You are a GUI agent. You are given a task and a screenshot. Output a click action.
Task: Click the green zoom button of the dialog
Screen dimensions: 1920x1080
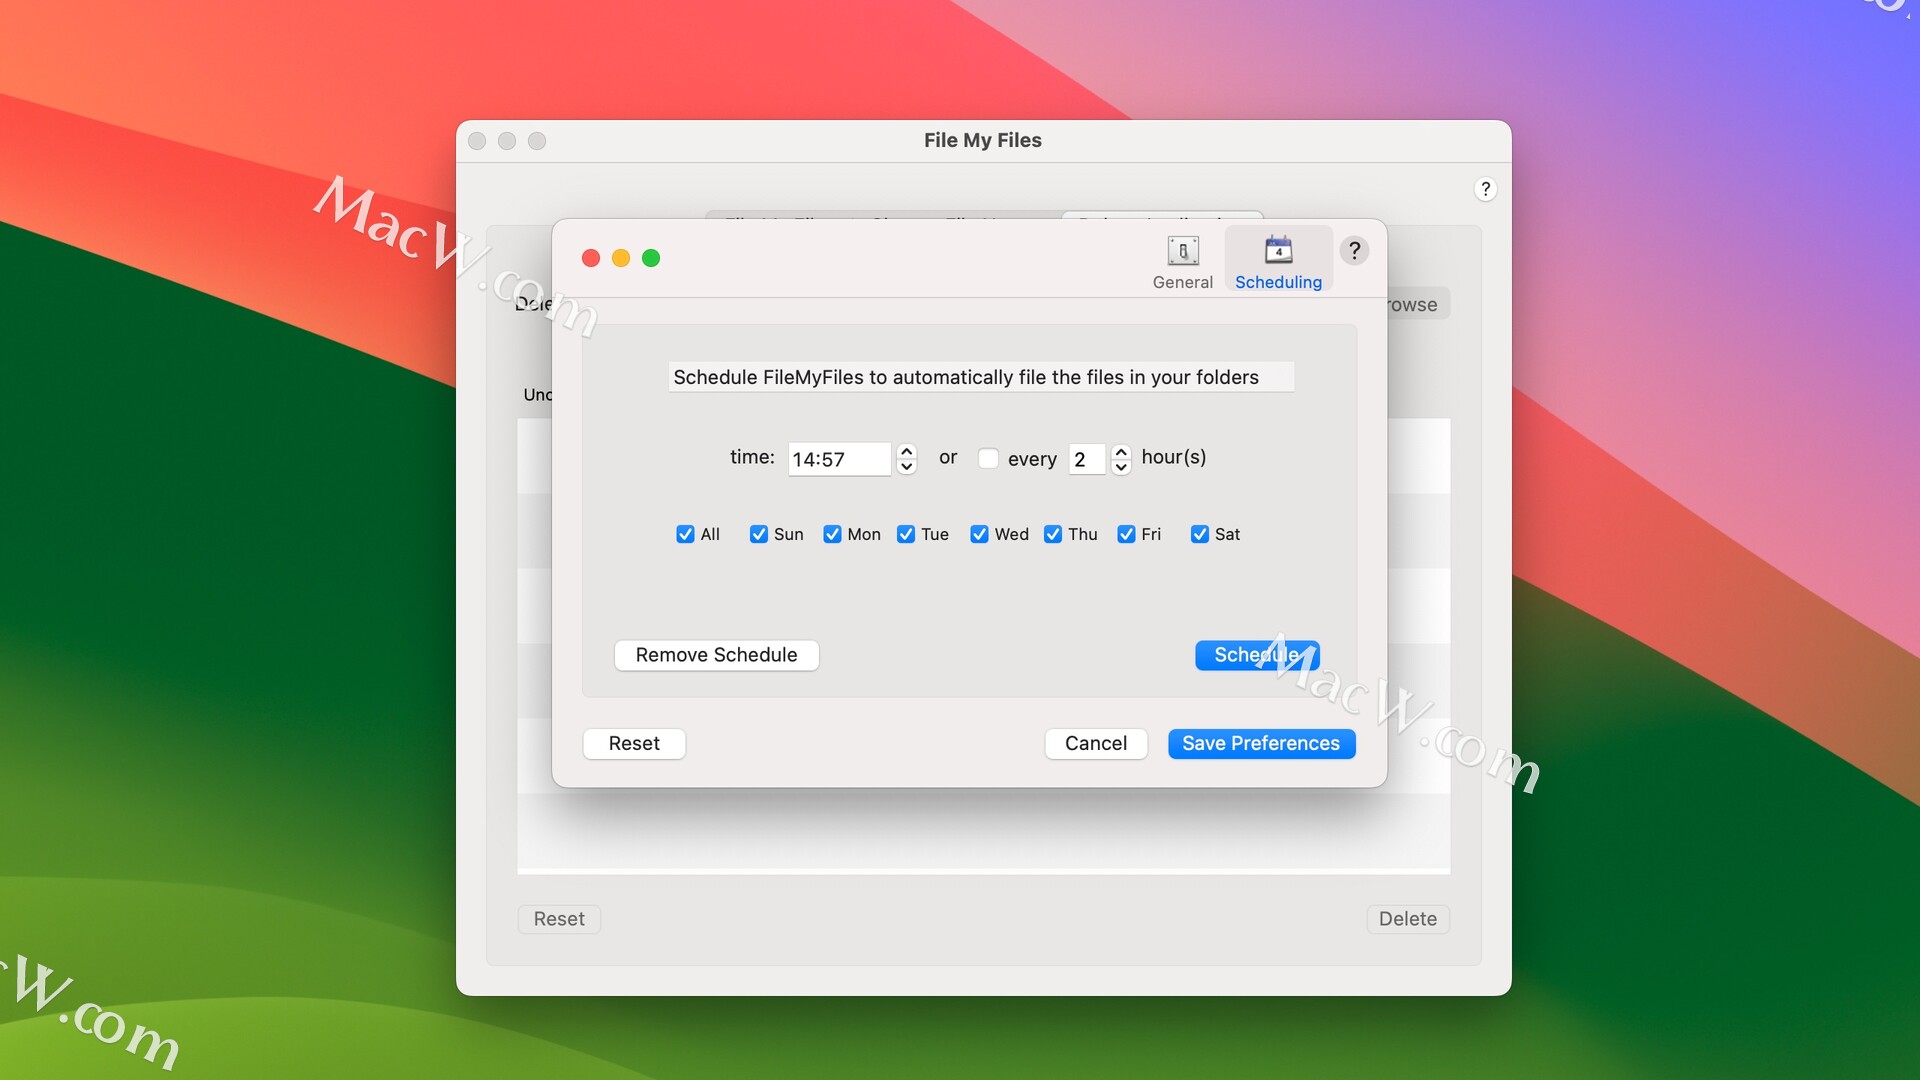coord(651,258)
